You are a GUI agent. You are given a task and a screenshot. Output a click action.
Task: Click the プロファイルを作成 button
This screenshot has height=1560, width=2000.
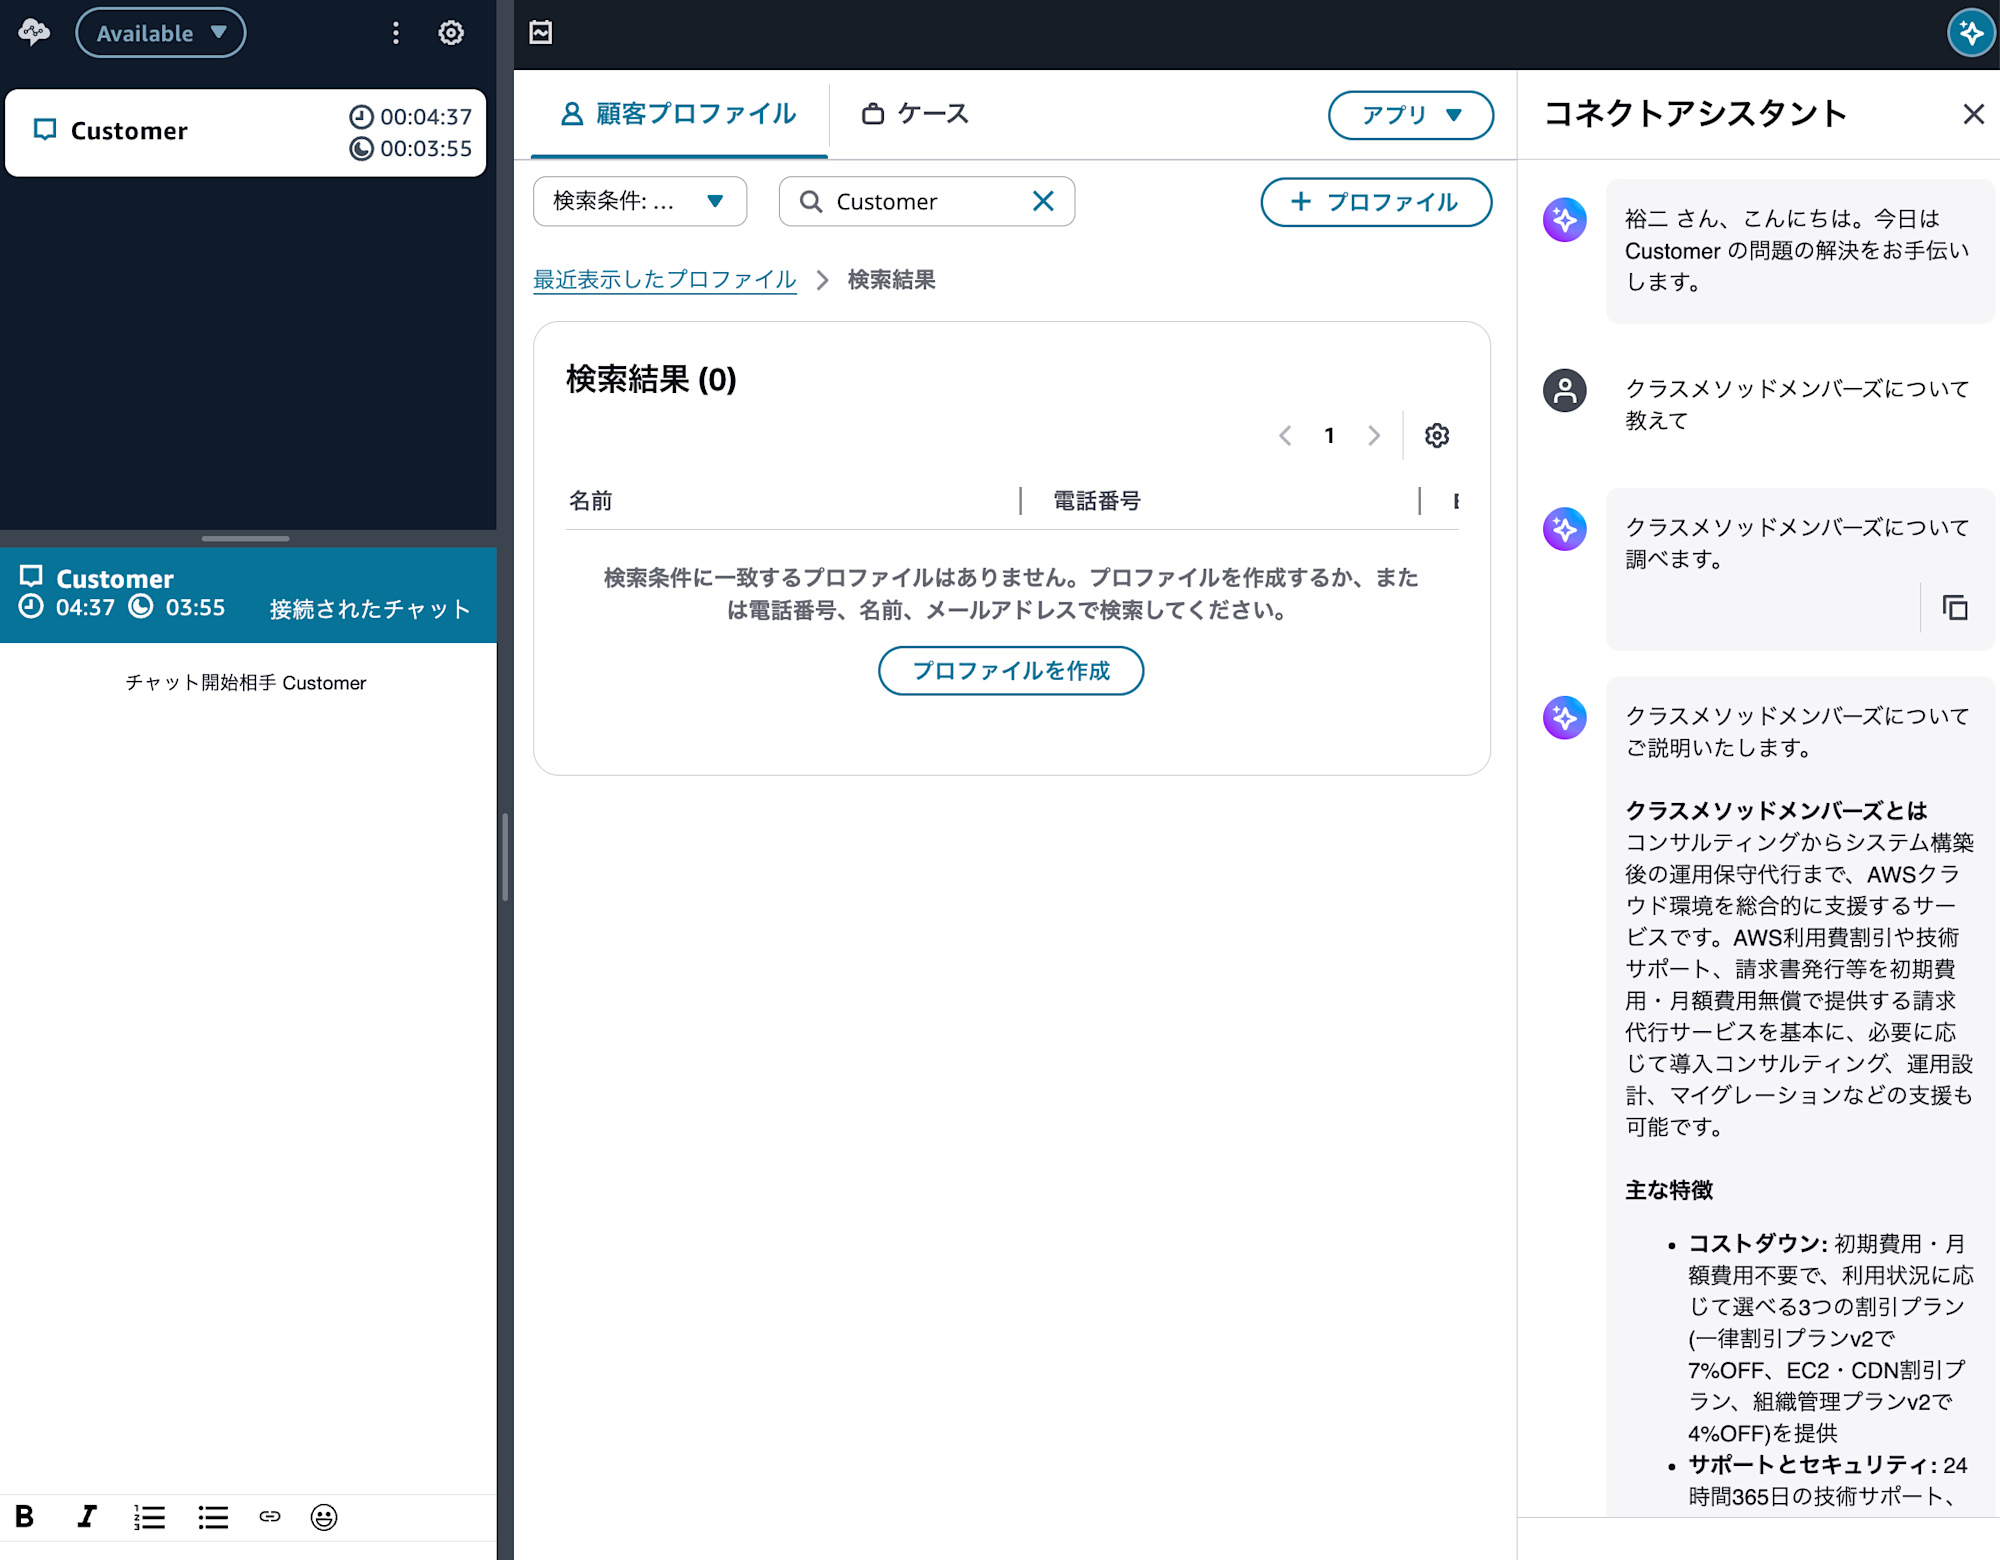[x=1010, y=670]
